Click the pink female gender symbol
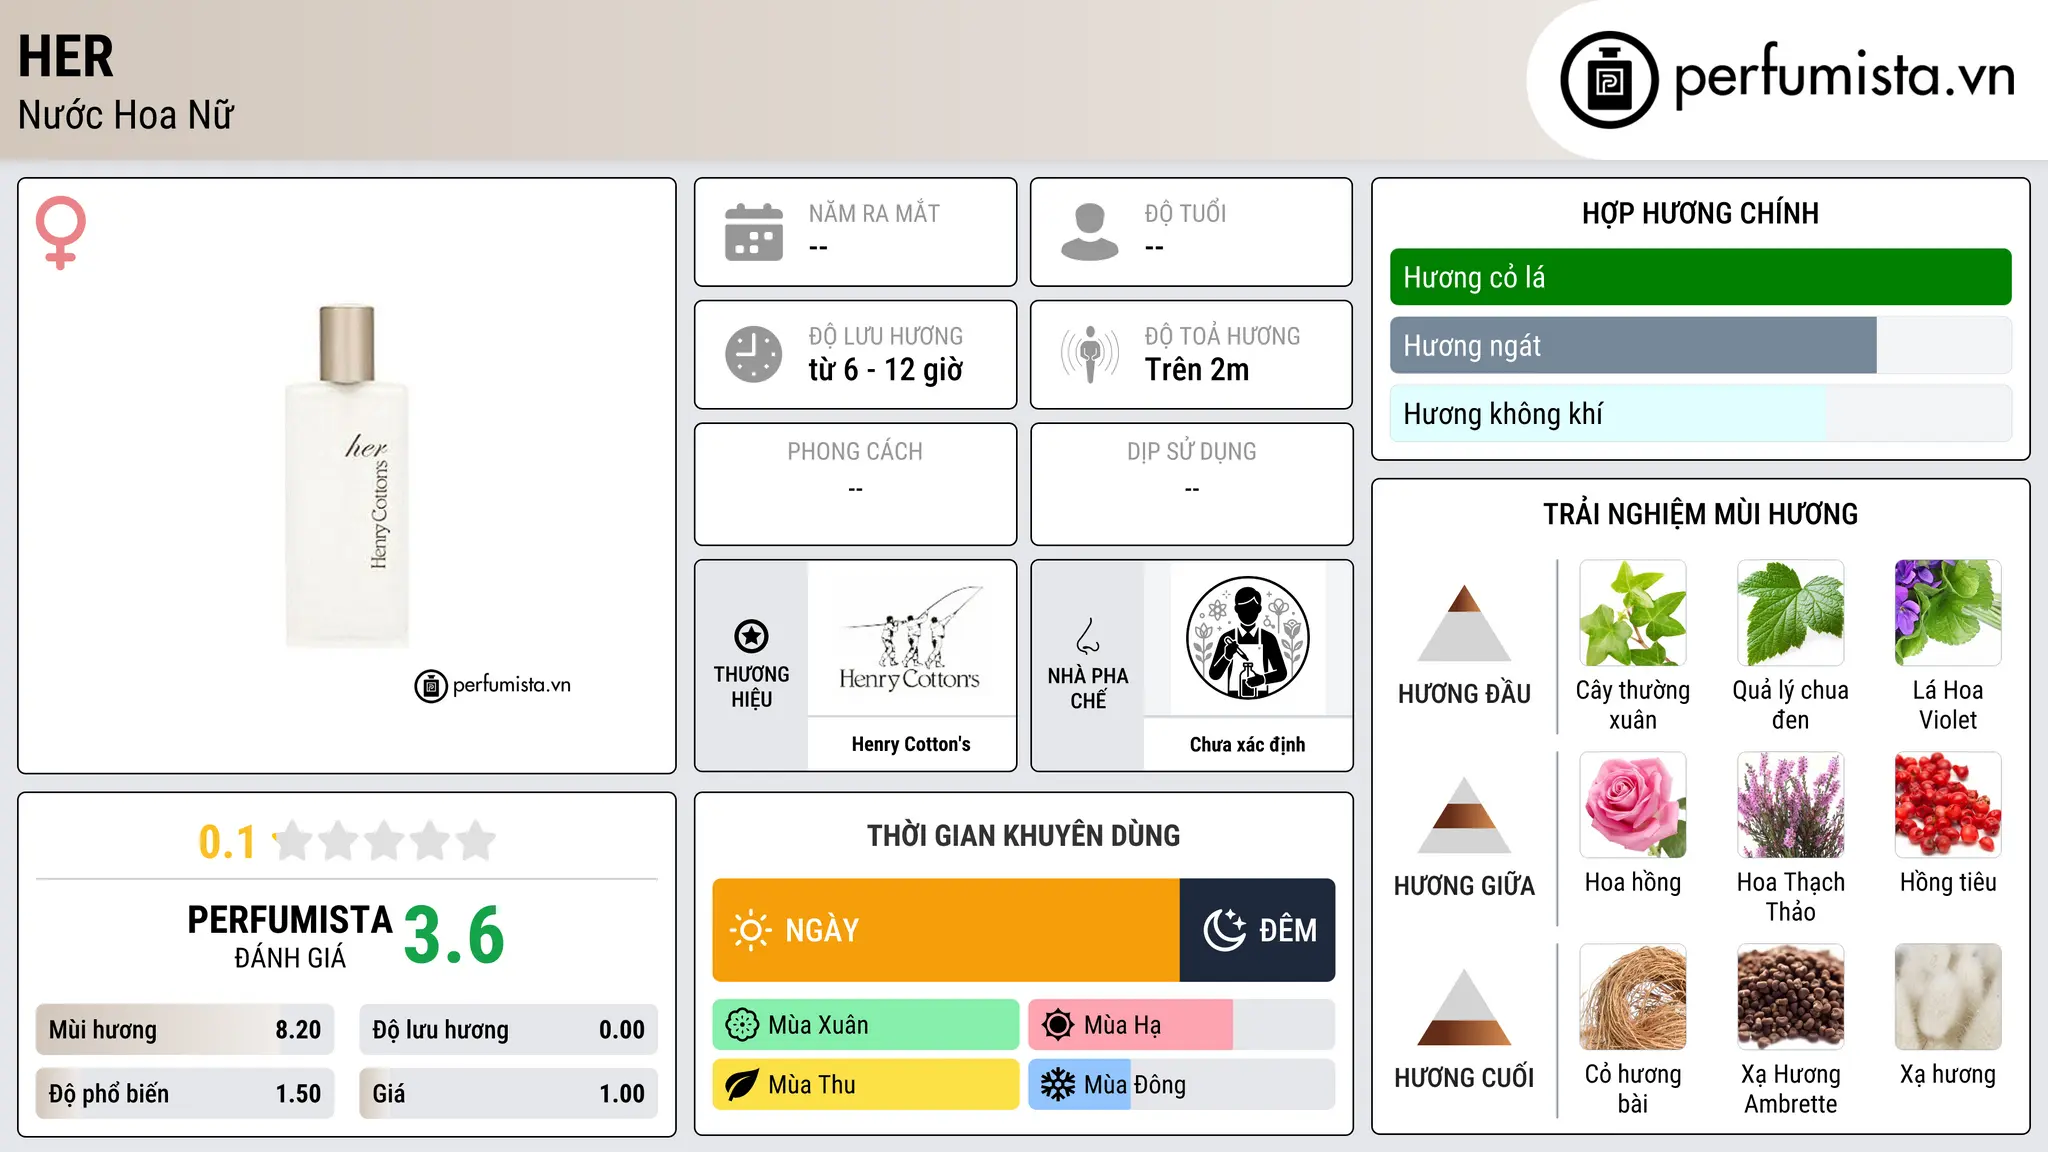 coord(61,233)
